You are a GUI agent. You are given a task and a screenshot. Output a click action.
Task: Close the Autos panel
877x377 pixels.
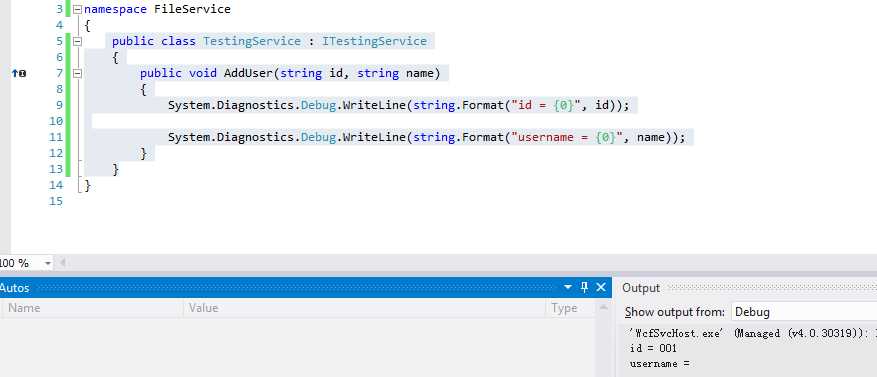(601, 288)
